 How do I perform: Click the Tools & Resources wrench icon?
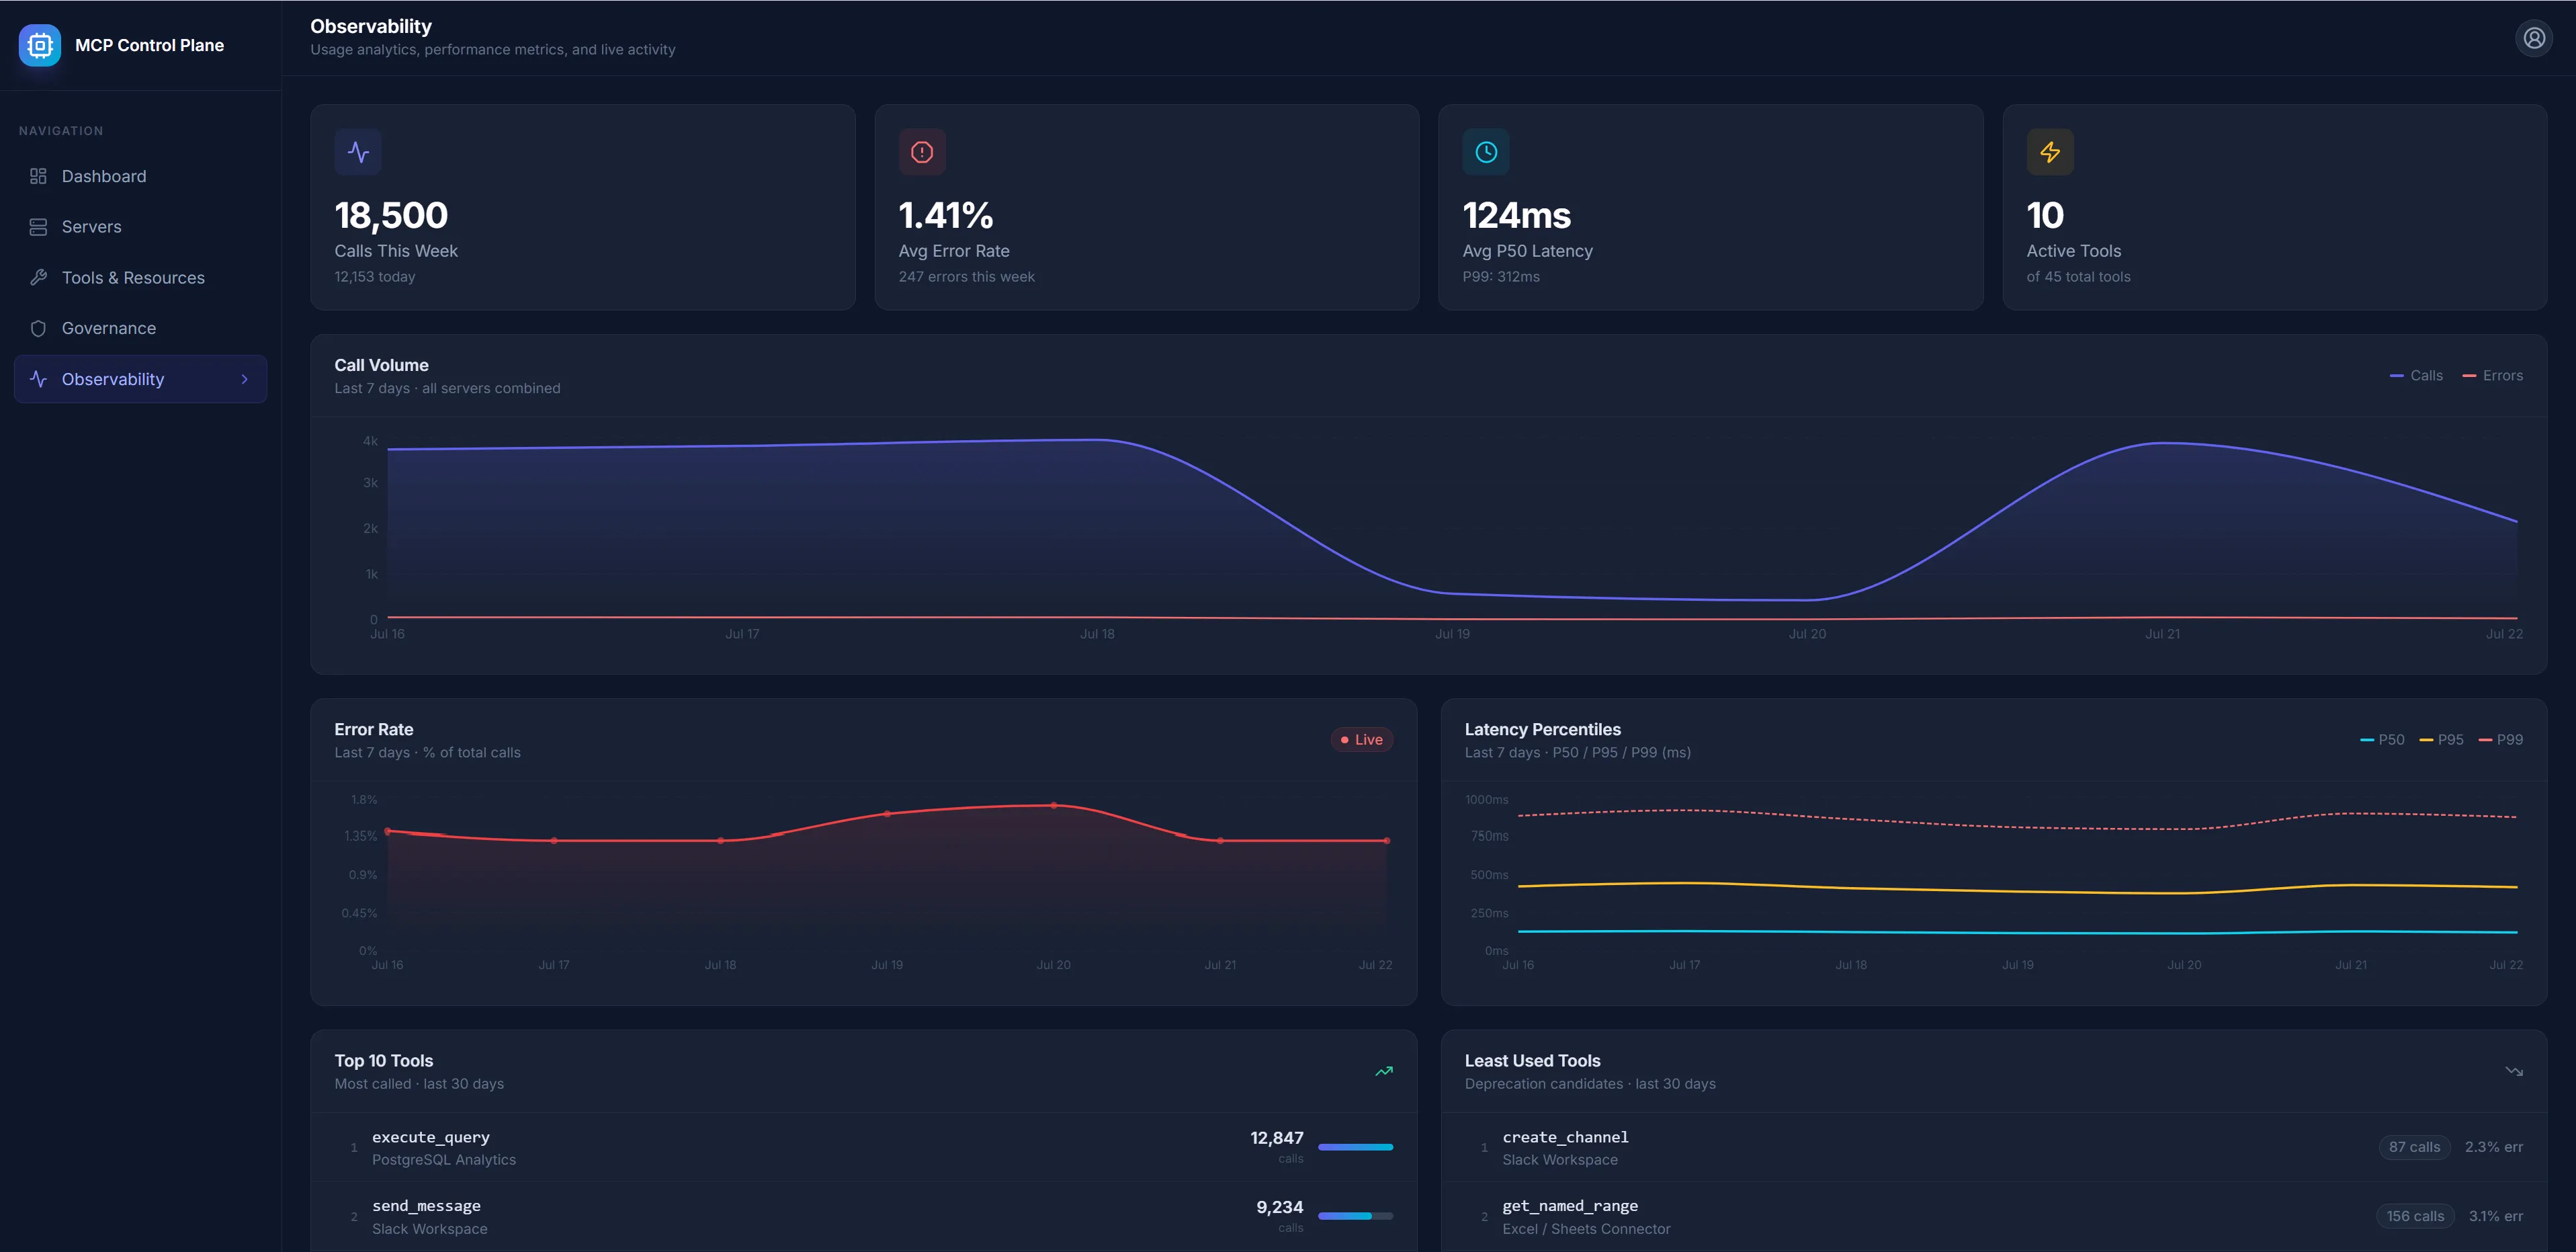coord(38,277)
